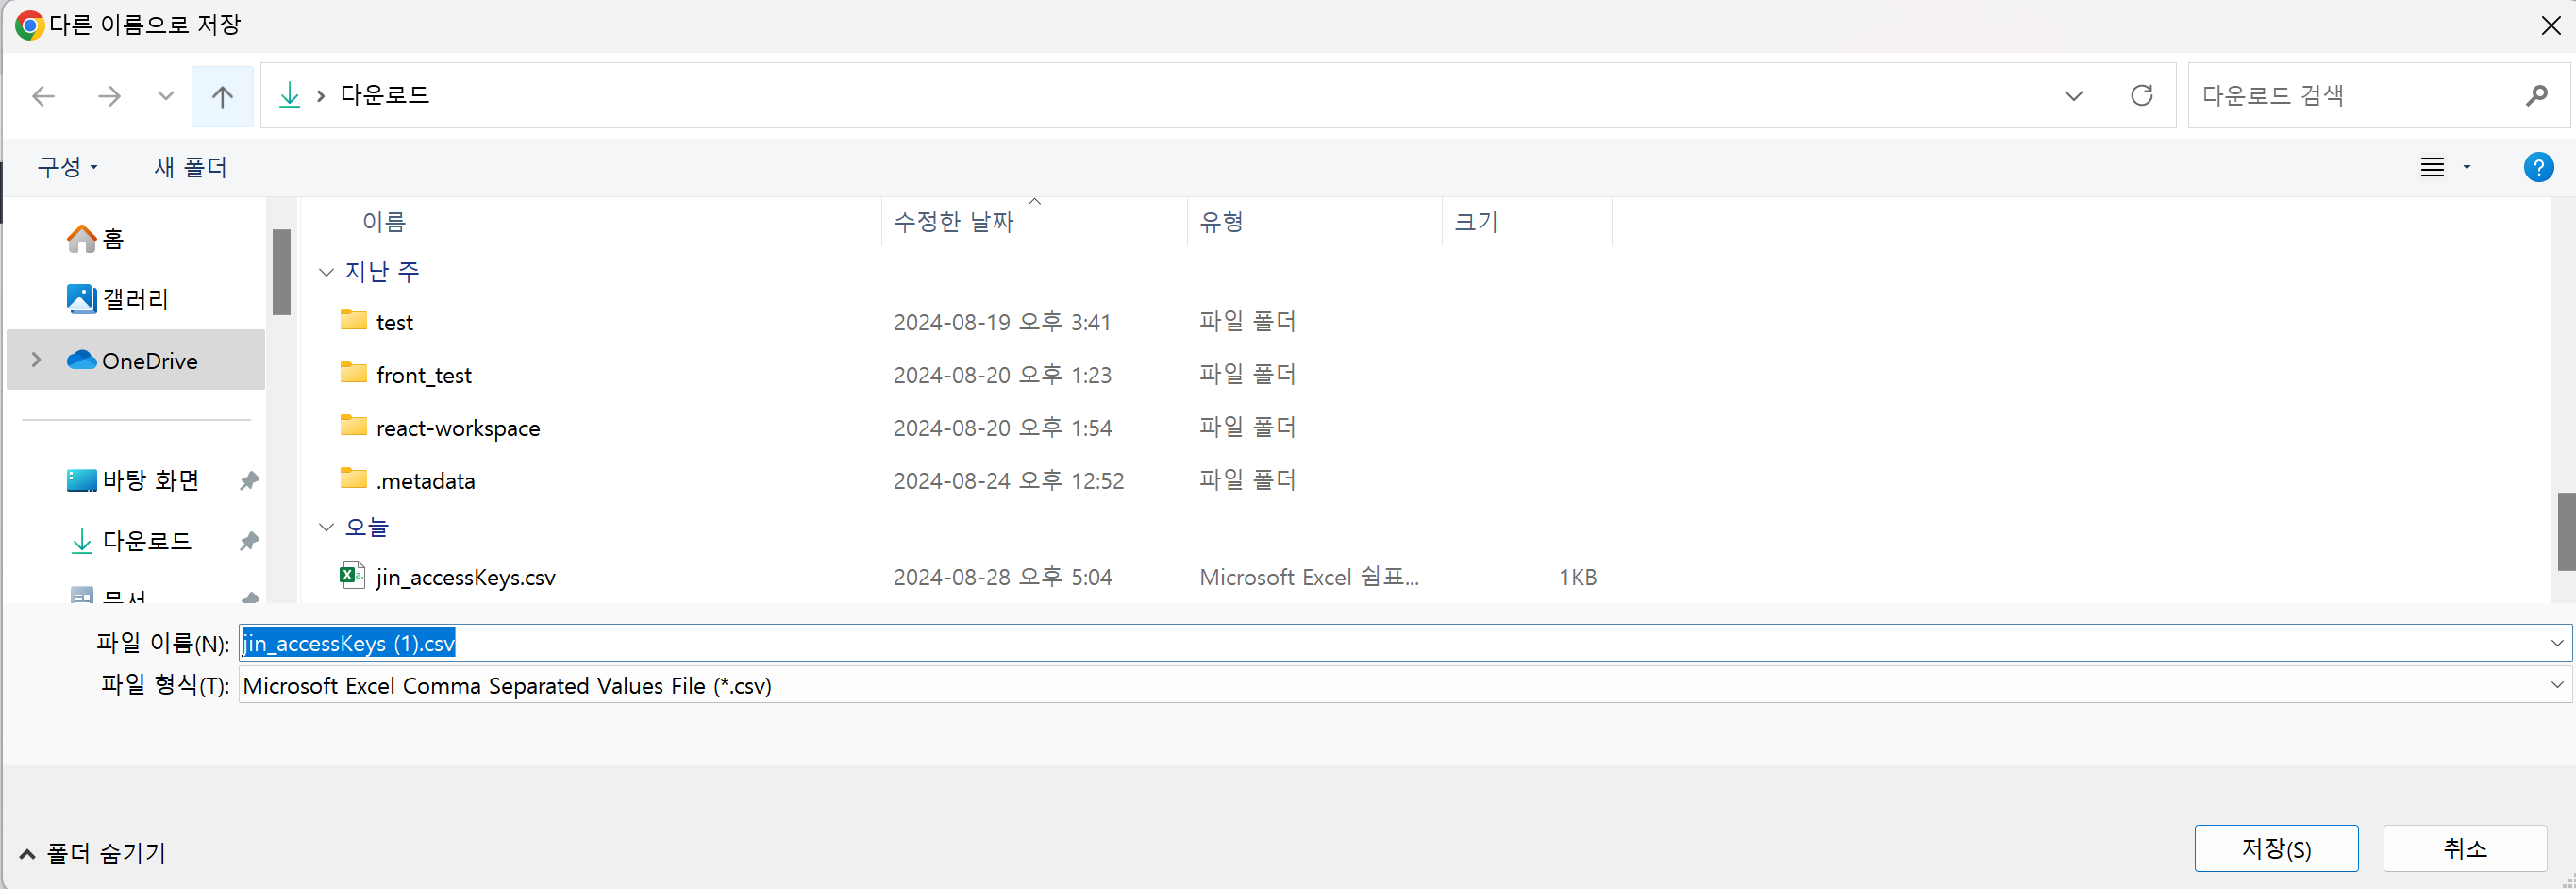Viewport: 2576px width, 889px height.
Task: Click 폴더 숨기기 to hide folders
Action: point(92,853)
